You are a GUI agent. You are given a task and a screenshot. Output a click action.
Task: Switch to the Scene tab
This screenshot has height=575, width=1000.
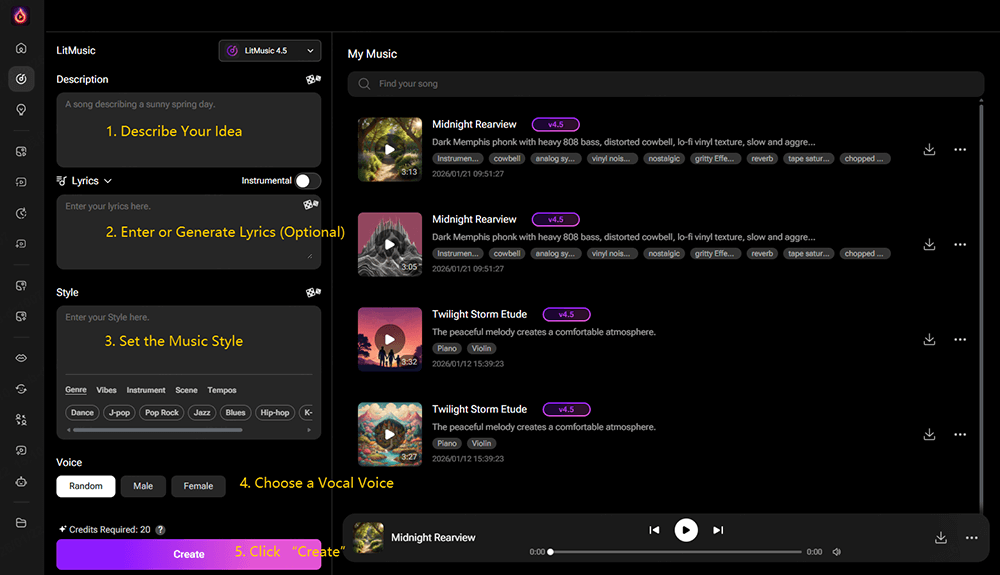(186, 389)
